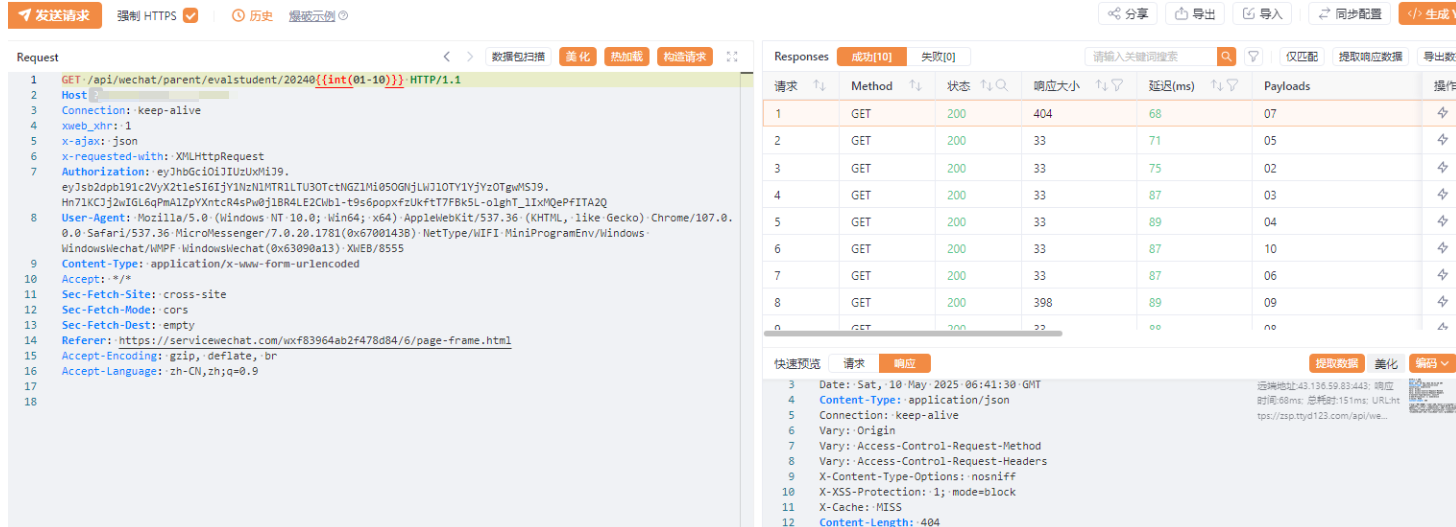This screenshot has width=1456, height=527.
Task: Click the lightning action icon for row 4
Action: point(1442,194)
